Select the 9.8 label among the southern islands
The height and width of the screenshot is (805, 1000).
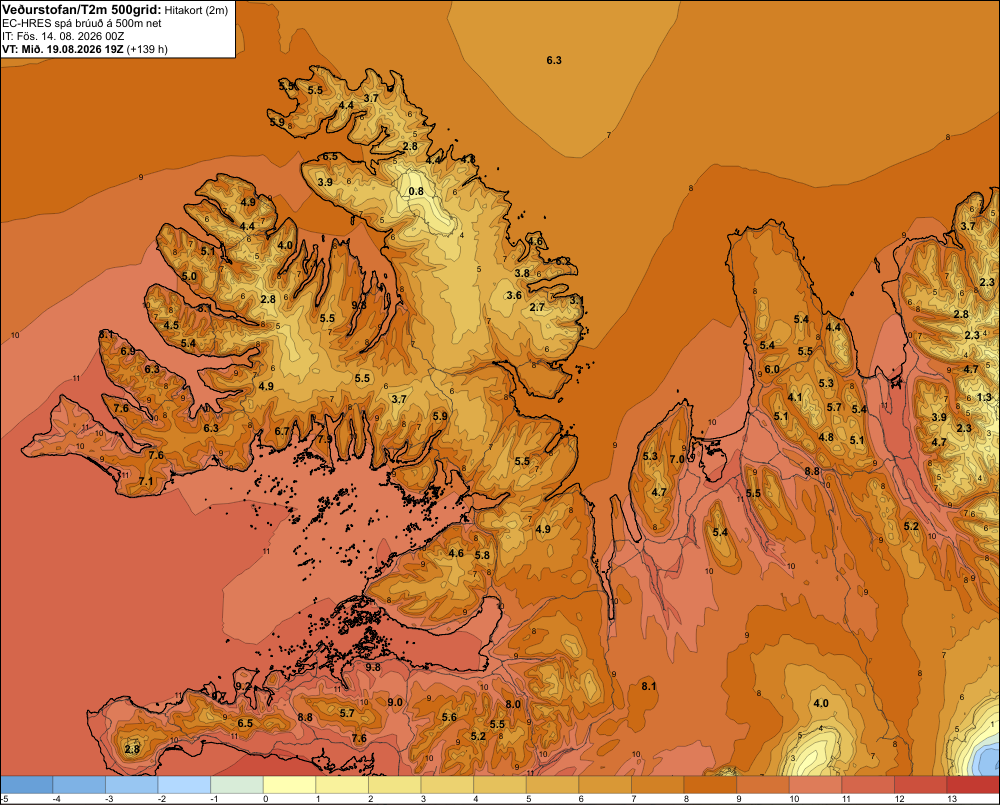click(x=373, y=667)
